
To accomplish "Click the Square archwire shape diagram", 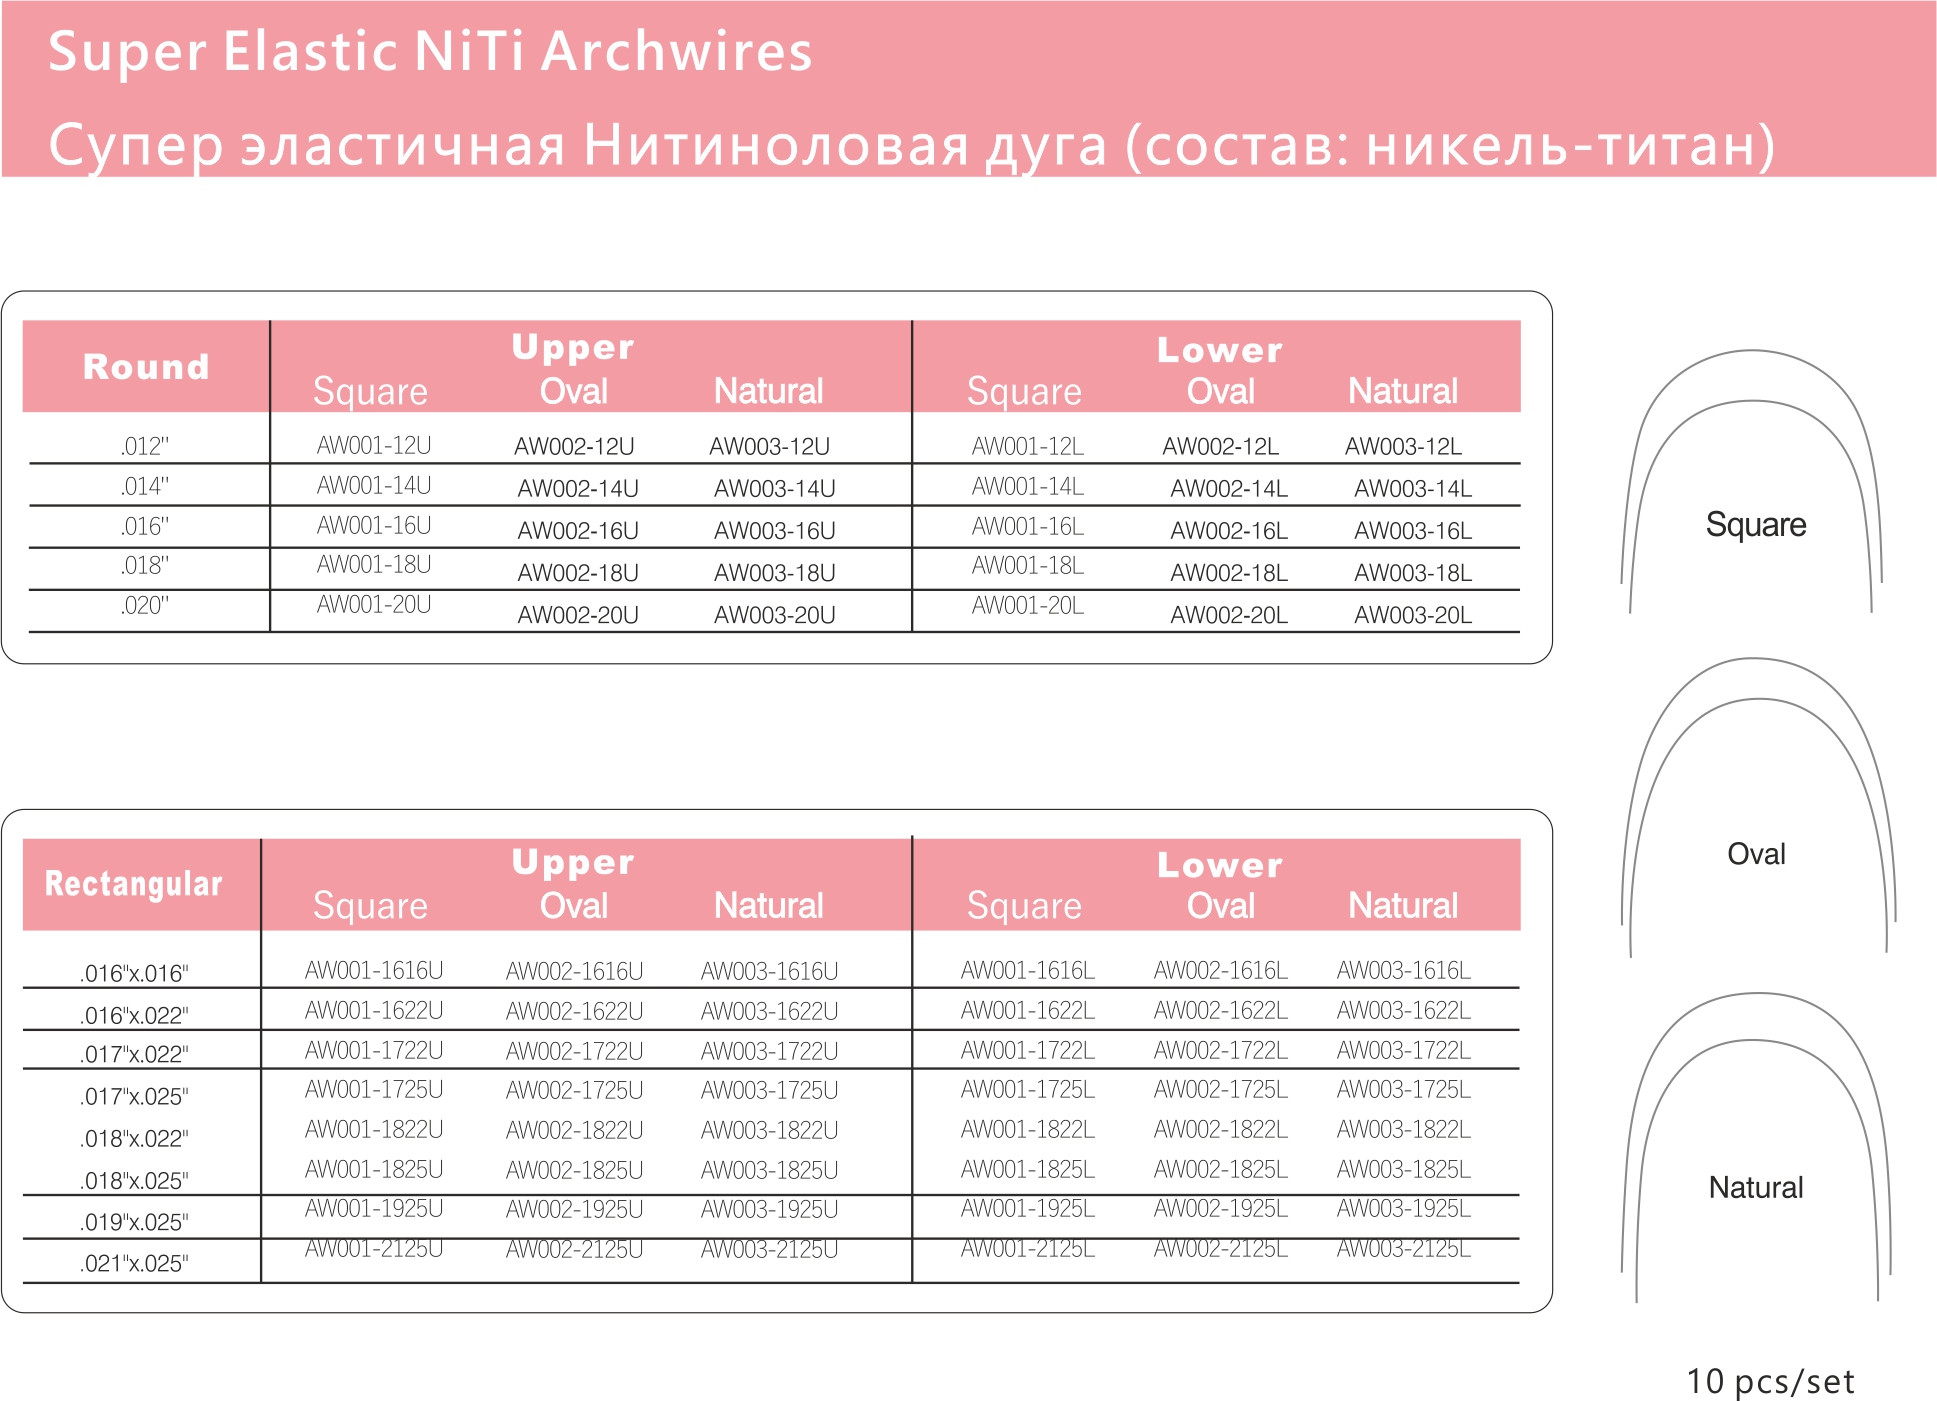I will click(1752, 481).
